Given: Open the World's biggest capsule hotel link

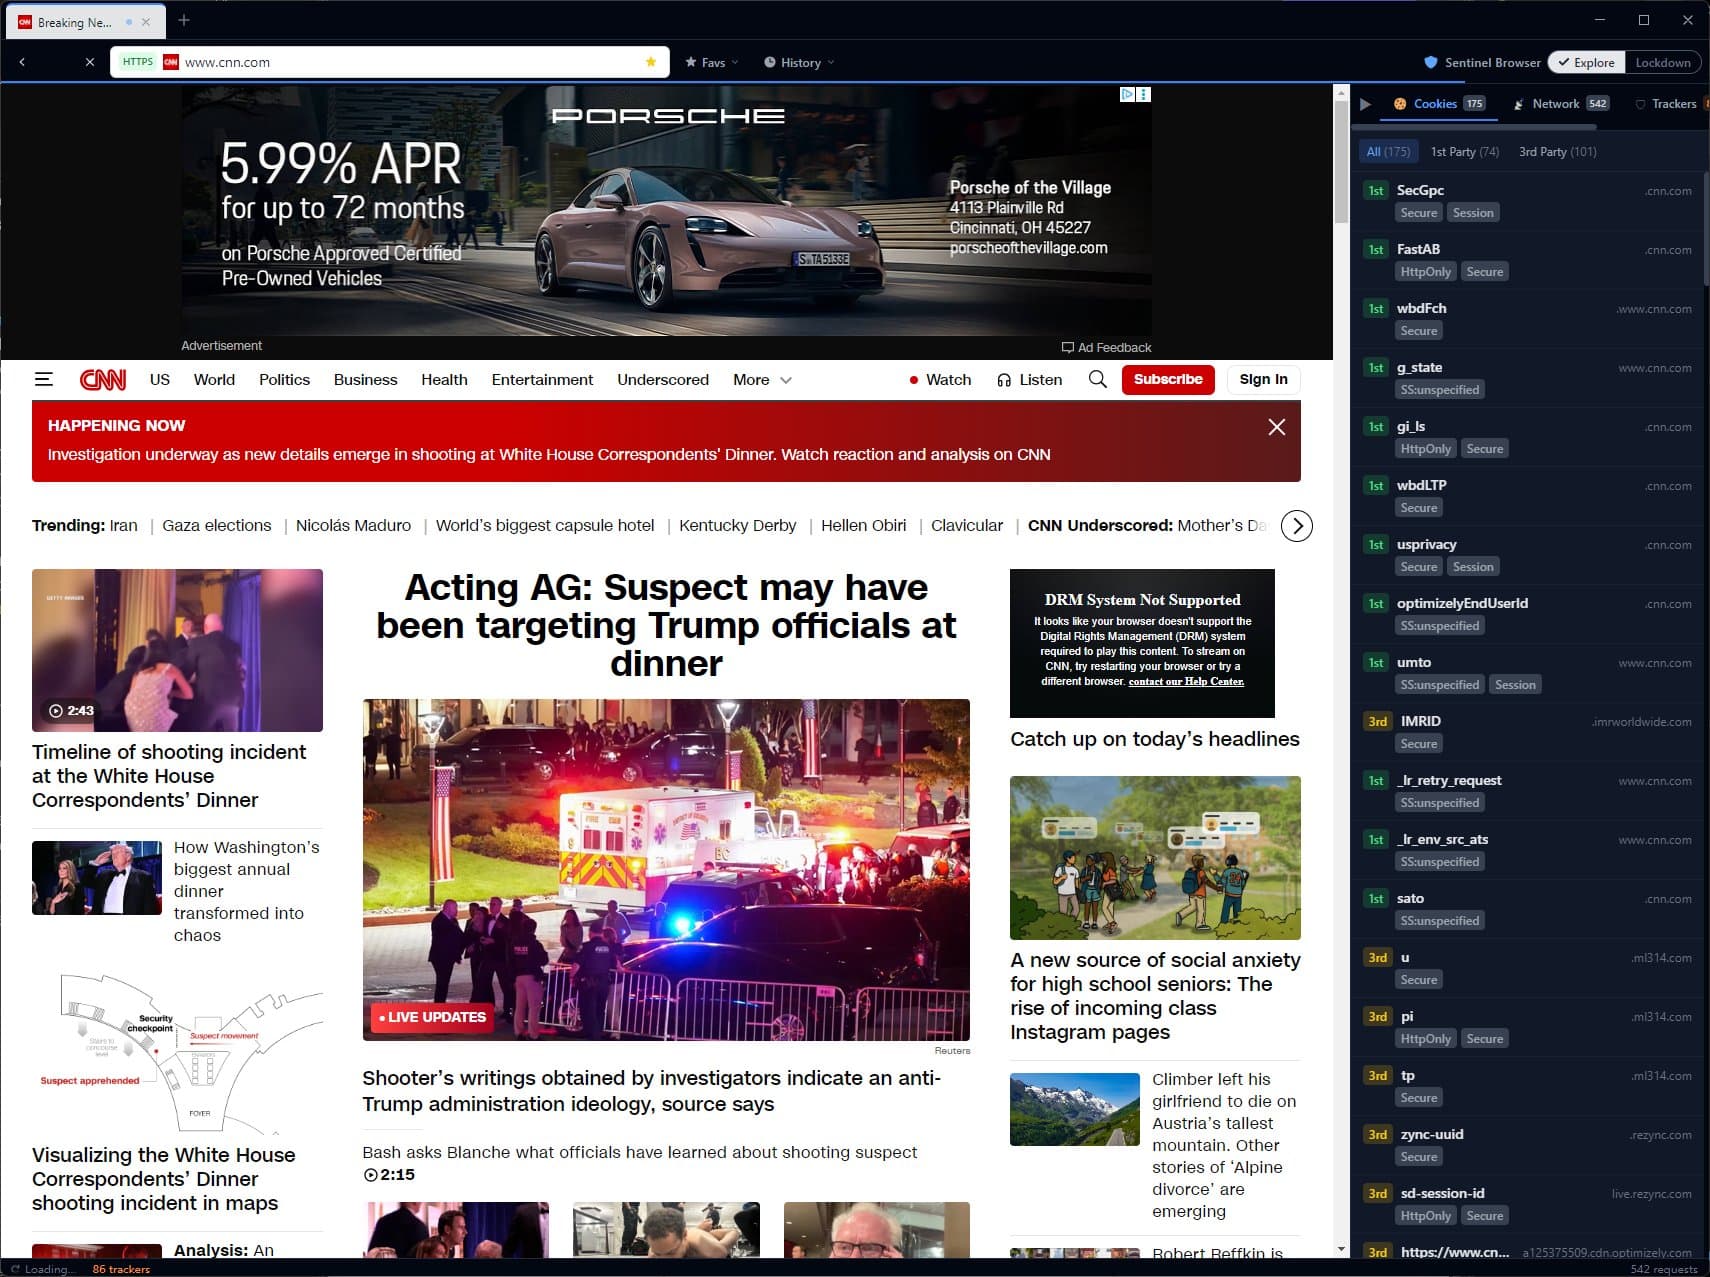Looking at the screenshot, I should [545, 526].
